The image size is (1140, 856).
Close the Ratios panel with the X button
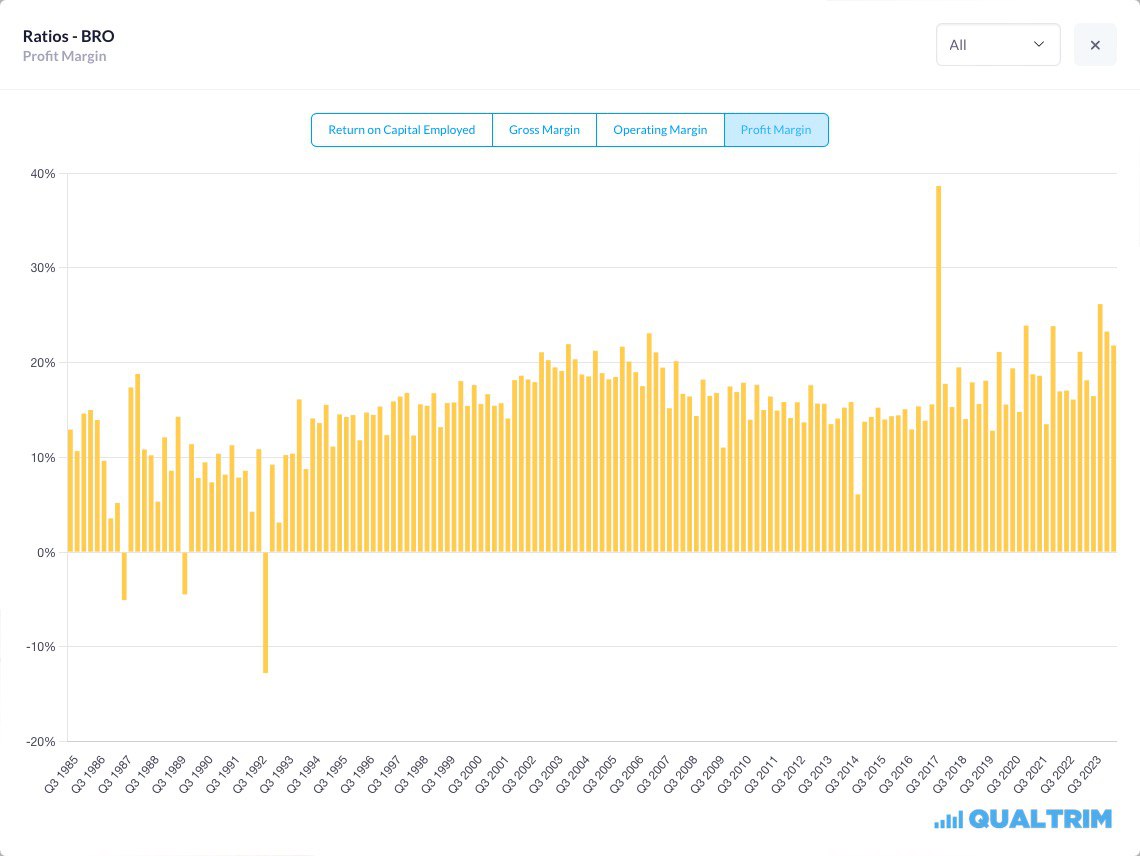click(1095, 45)
